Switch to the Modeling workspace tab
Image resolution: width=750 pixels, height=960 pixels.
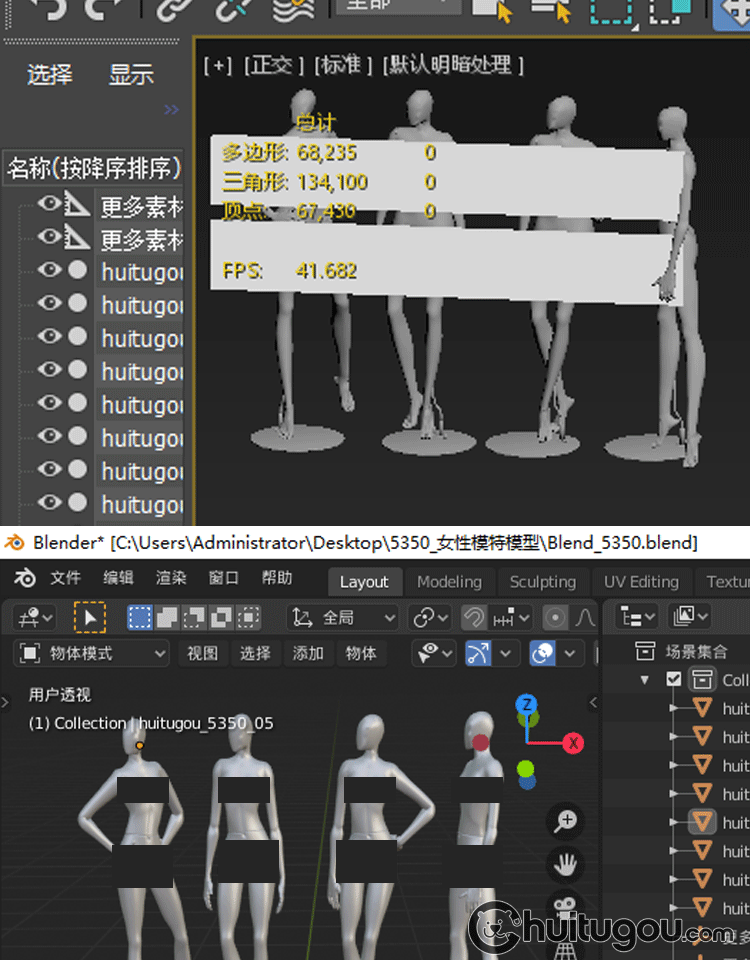point(449,582)
